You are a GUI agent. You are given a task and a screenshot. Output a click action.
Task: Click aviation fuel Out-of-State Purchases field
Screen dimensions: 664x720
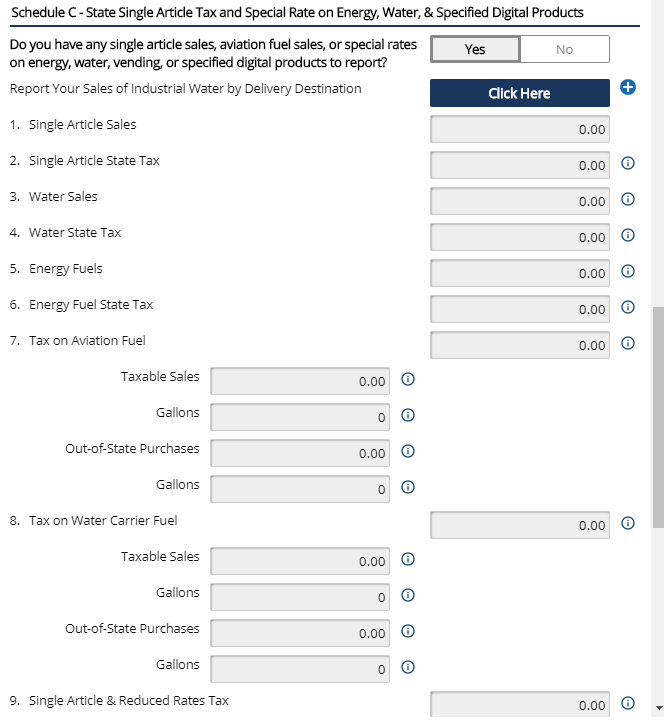tap(300, 453)
